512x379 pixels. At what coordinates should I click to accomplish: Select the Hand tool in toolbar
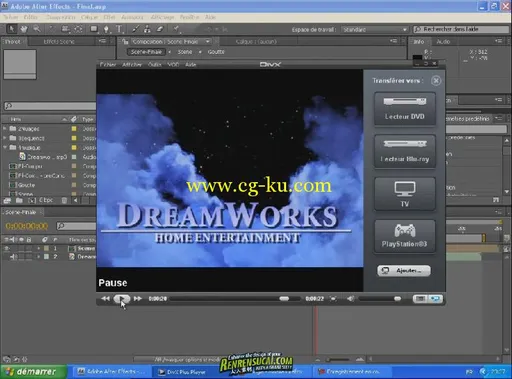point(24,29)
